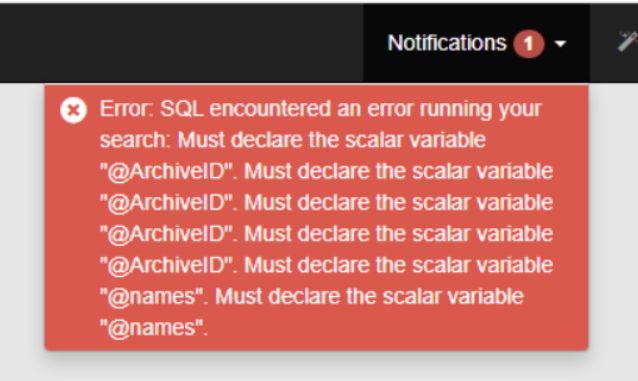The width and height of the screenshot is (638, 381).
Task: Open the Notifications menu
Action: coord(476,43)
